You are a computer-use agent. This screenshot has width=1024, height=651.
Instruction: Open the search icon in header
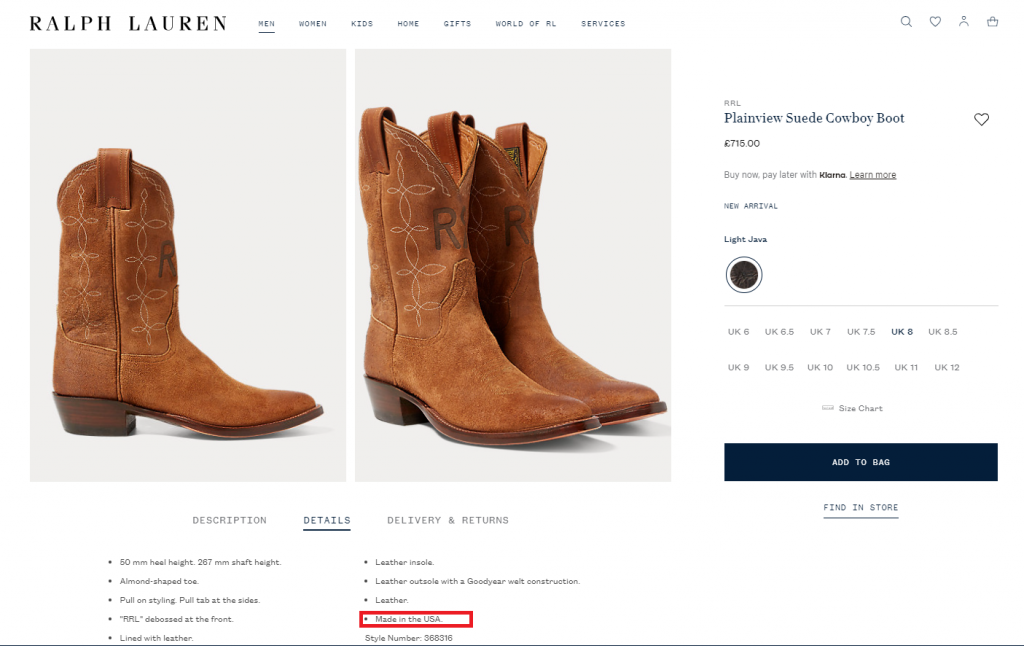[x=906, y=22]
